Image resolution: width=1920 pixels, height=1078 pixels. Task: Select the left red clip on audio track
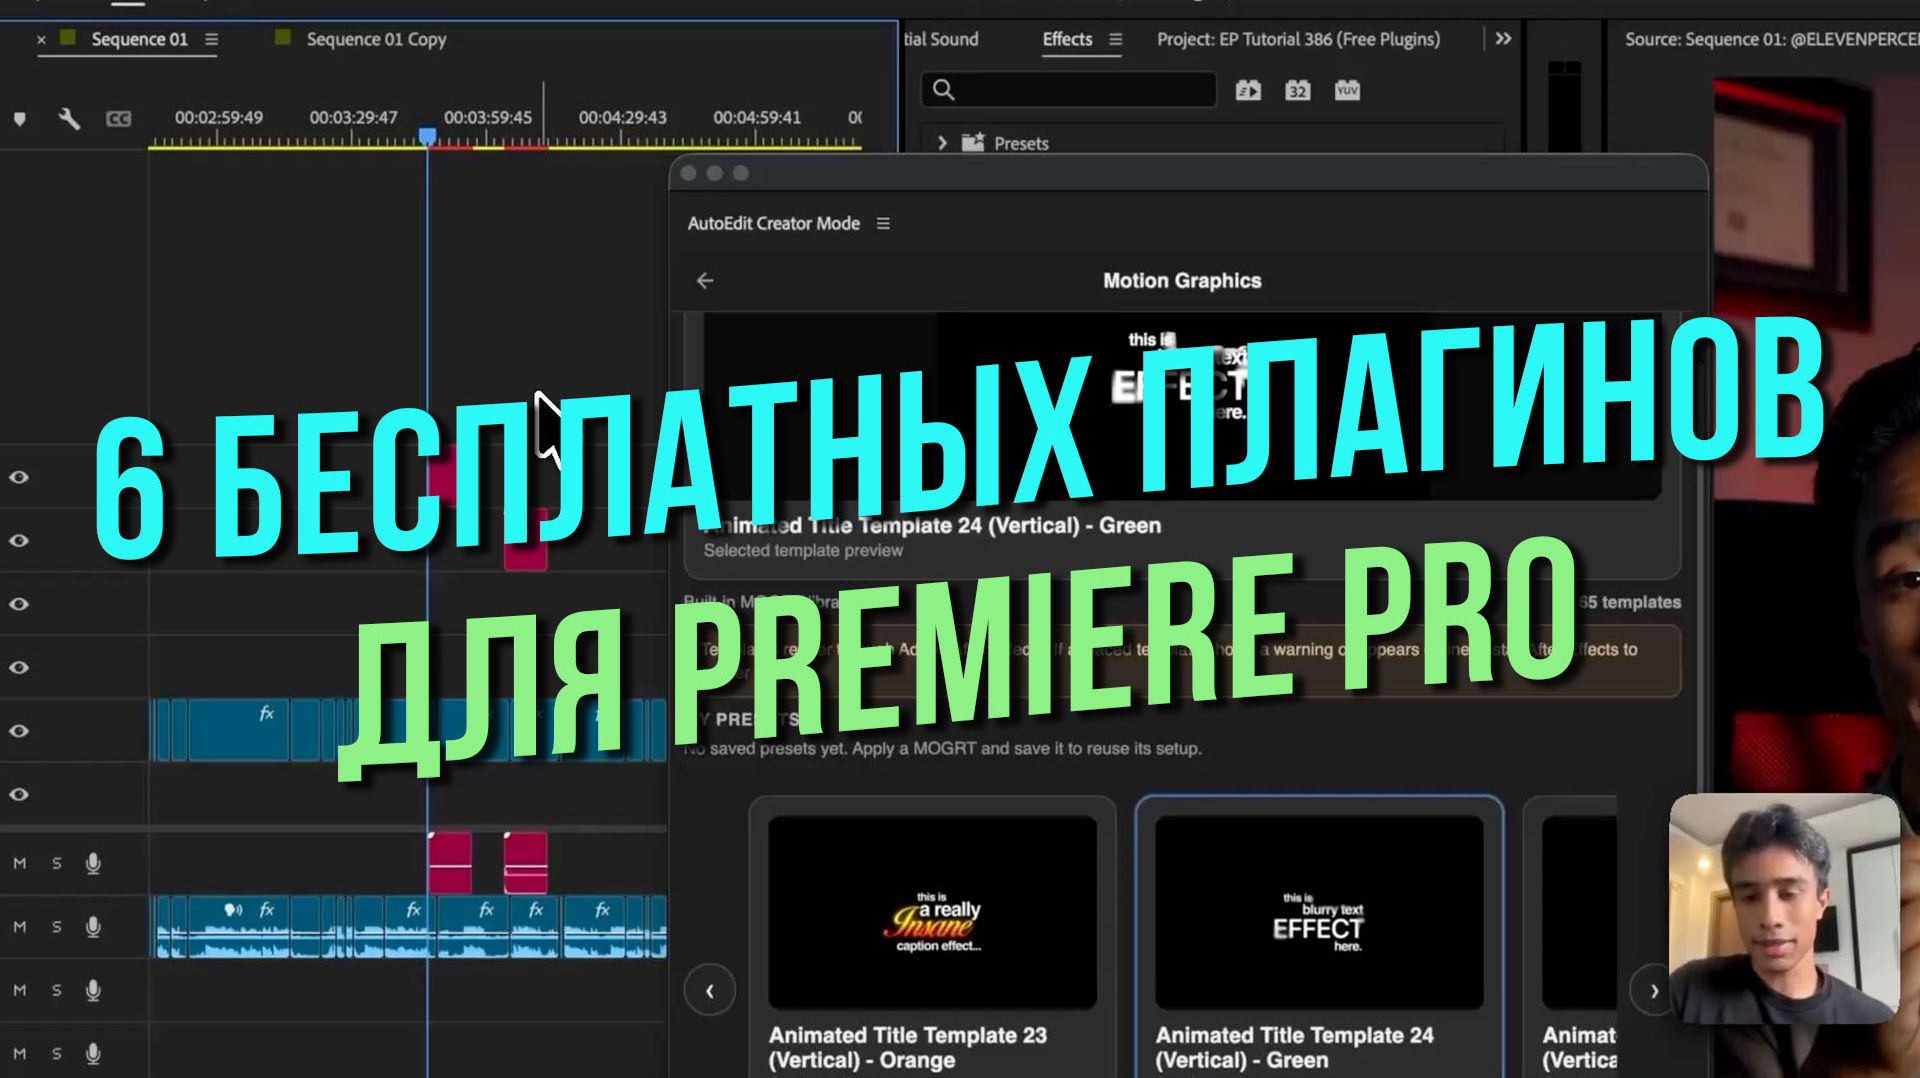tap(449, 862)
